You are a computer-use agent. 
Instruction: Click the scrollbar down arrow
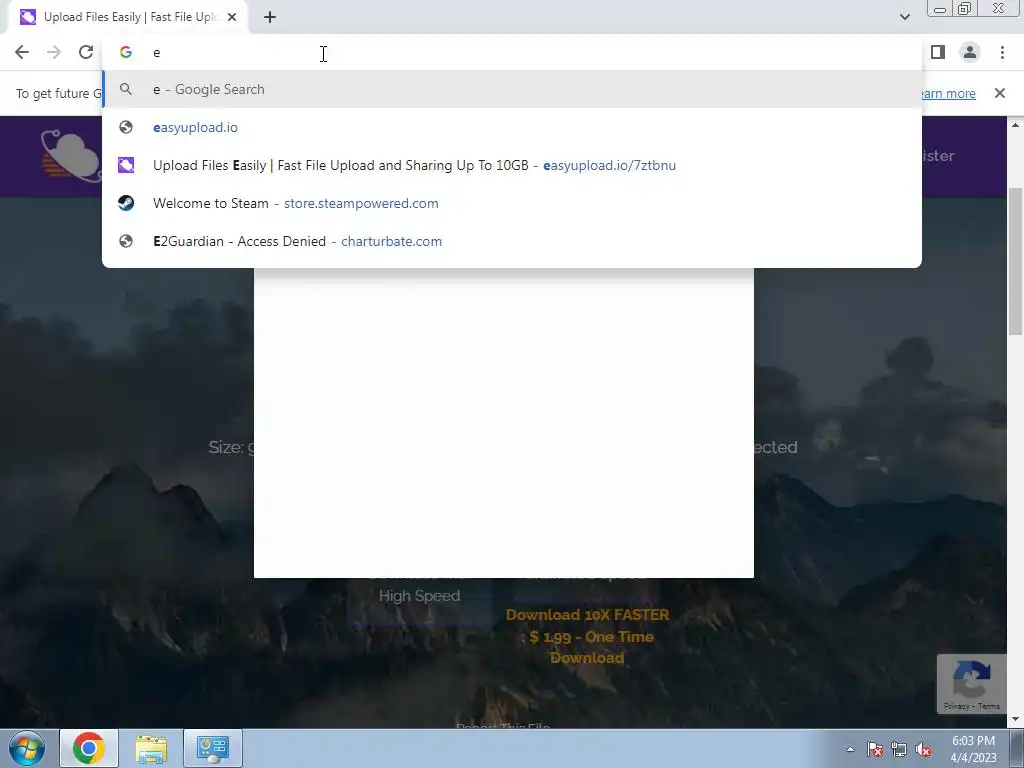tap(1016, 720)
